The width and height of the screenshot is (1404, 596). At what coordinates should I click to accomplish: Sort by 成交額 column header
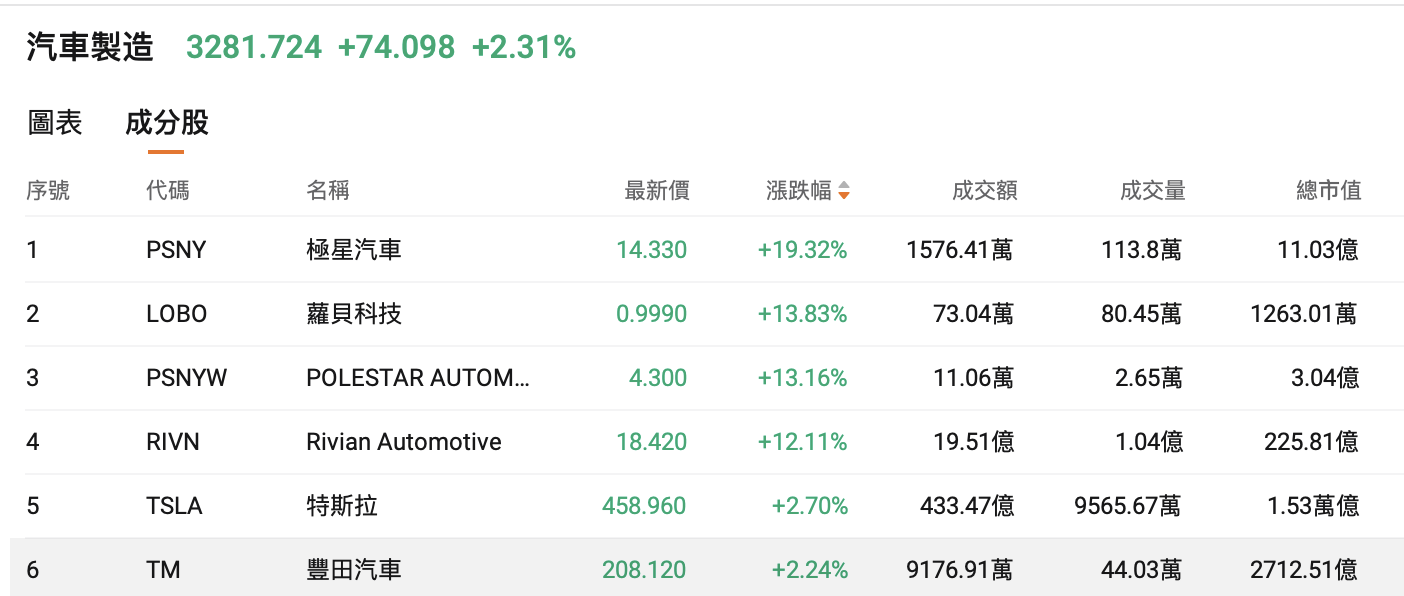click(x=984, y=191)
